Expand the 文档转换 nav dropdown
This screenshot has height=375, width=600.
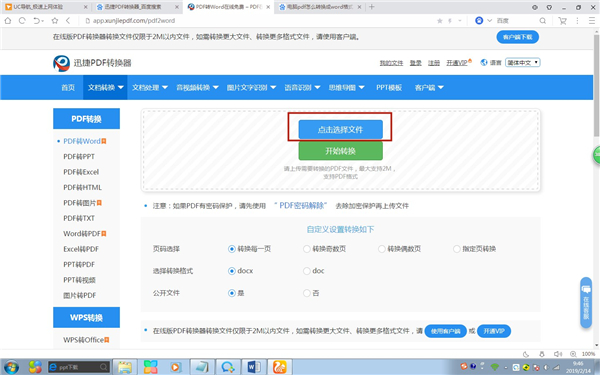click(105, 88)
